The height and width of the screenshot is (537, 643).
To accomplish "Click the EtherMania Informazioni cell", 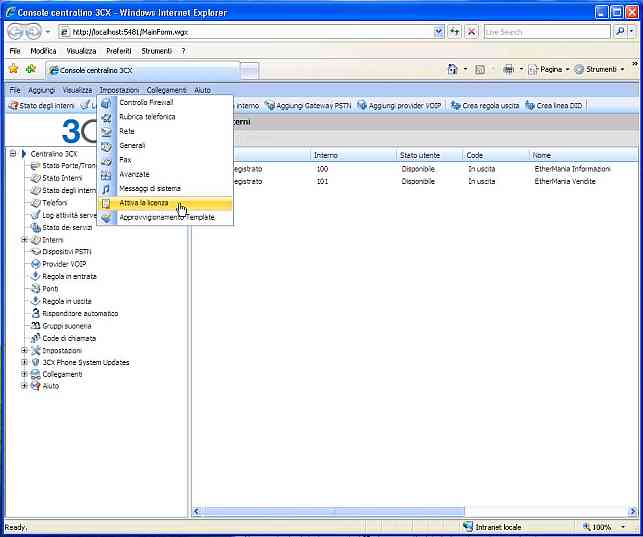I will tap(572, 169).
